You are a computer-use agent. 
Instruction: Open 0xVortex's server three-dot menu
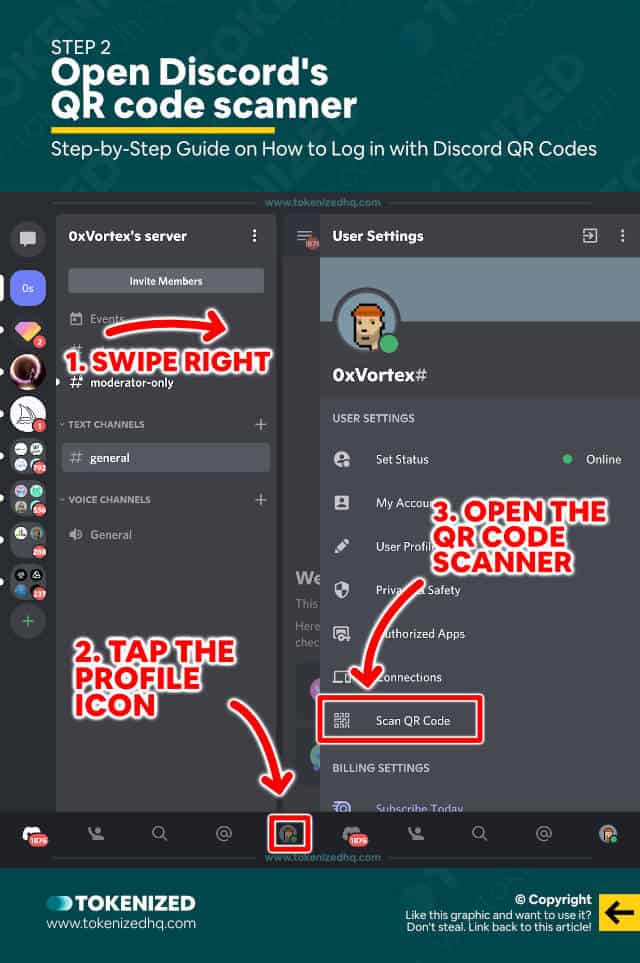pyautogui.click(x=254, y=236)
